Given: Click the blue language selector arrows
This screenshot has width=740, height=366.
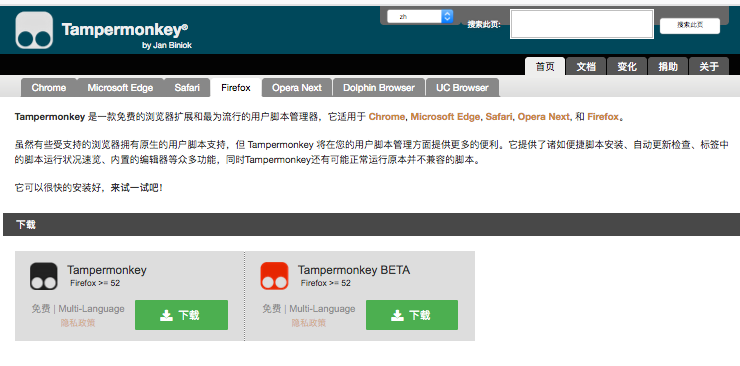Looking at the screenshot, I should (x=447, y=17).
